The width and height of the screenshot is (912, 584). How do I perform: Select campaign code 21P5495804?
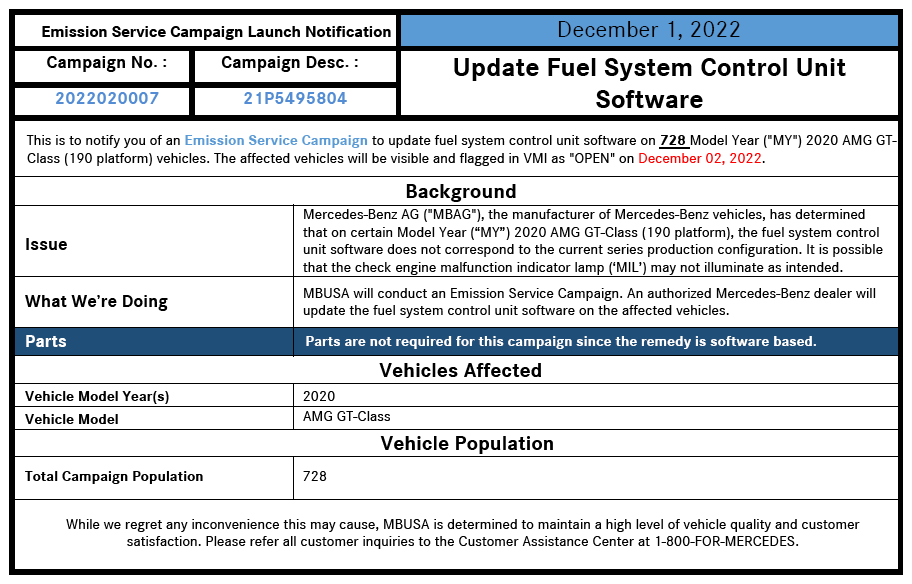tap(295, 98)
